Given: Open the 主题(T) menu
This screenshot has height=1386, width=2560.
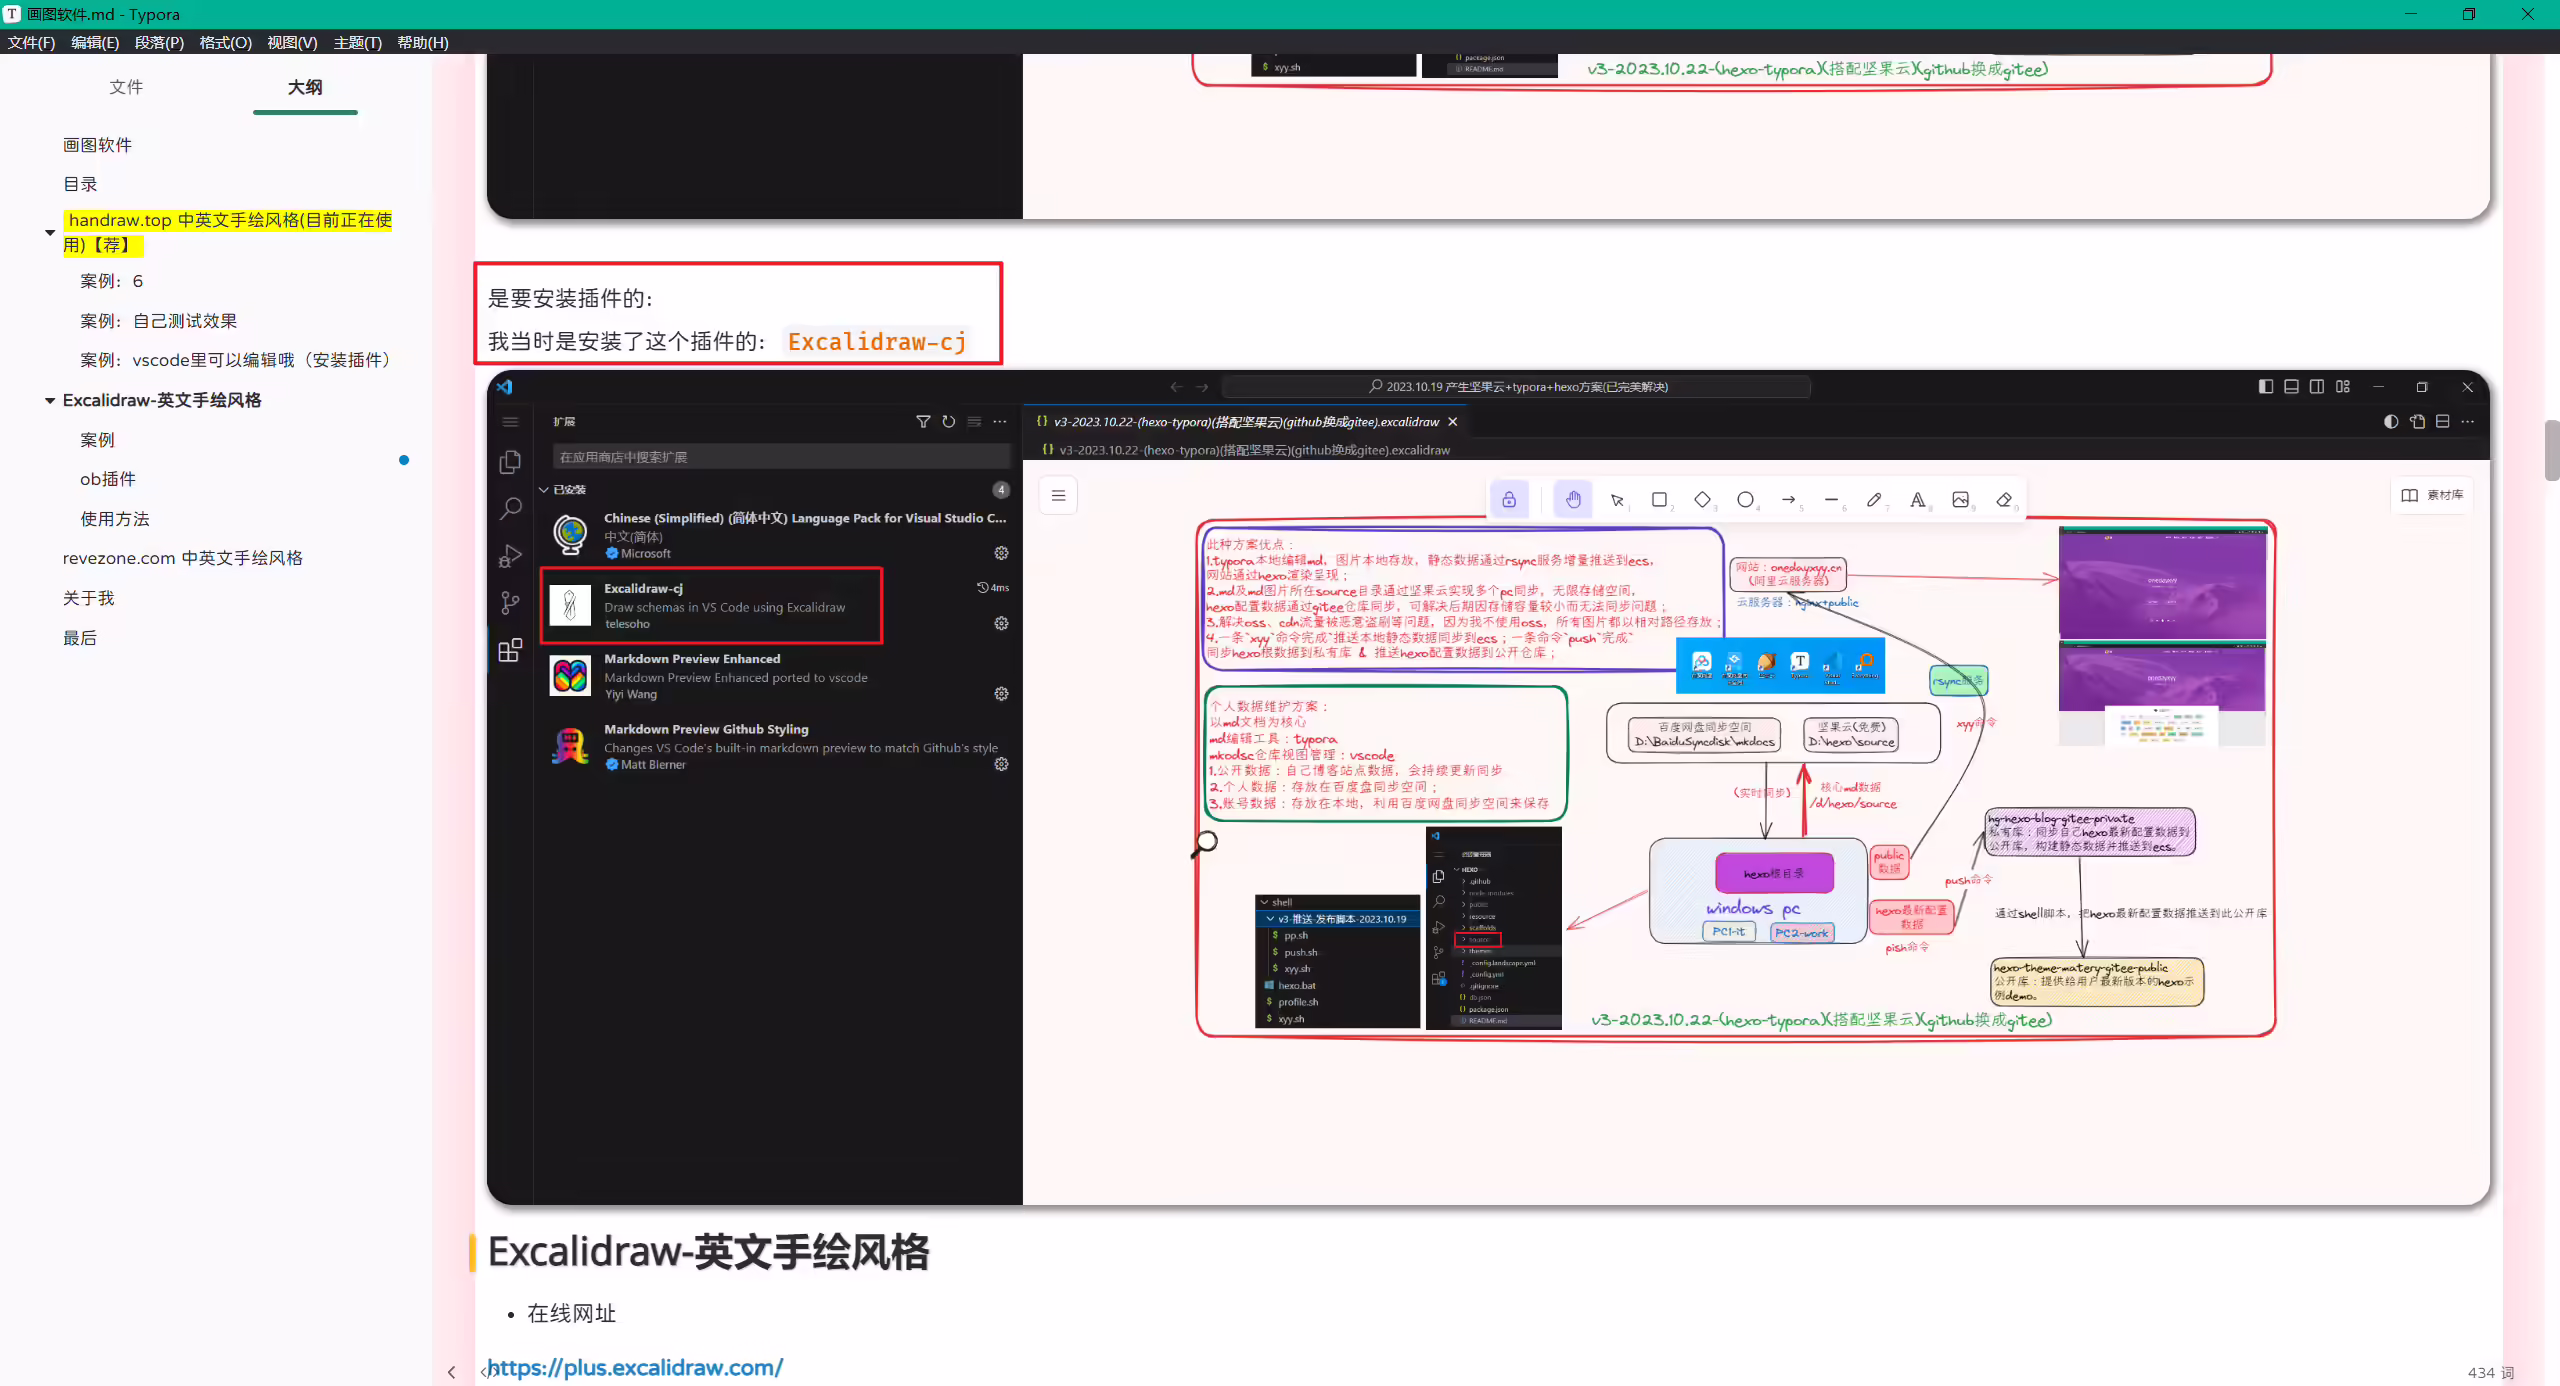Looking at the screenshot, I should (x=357, y=43).
